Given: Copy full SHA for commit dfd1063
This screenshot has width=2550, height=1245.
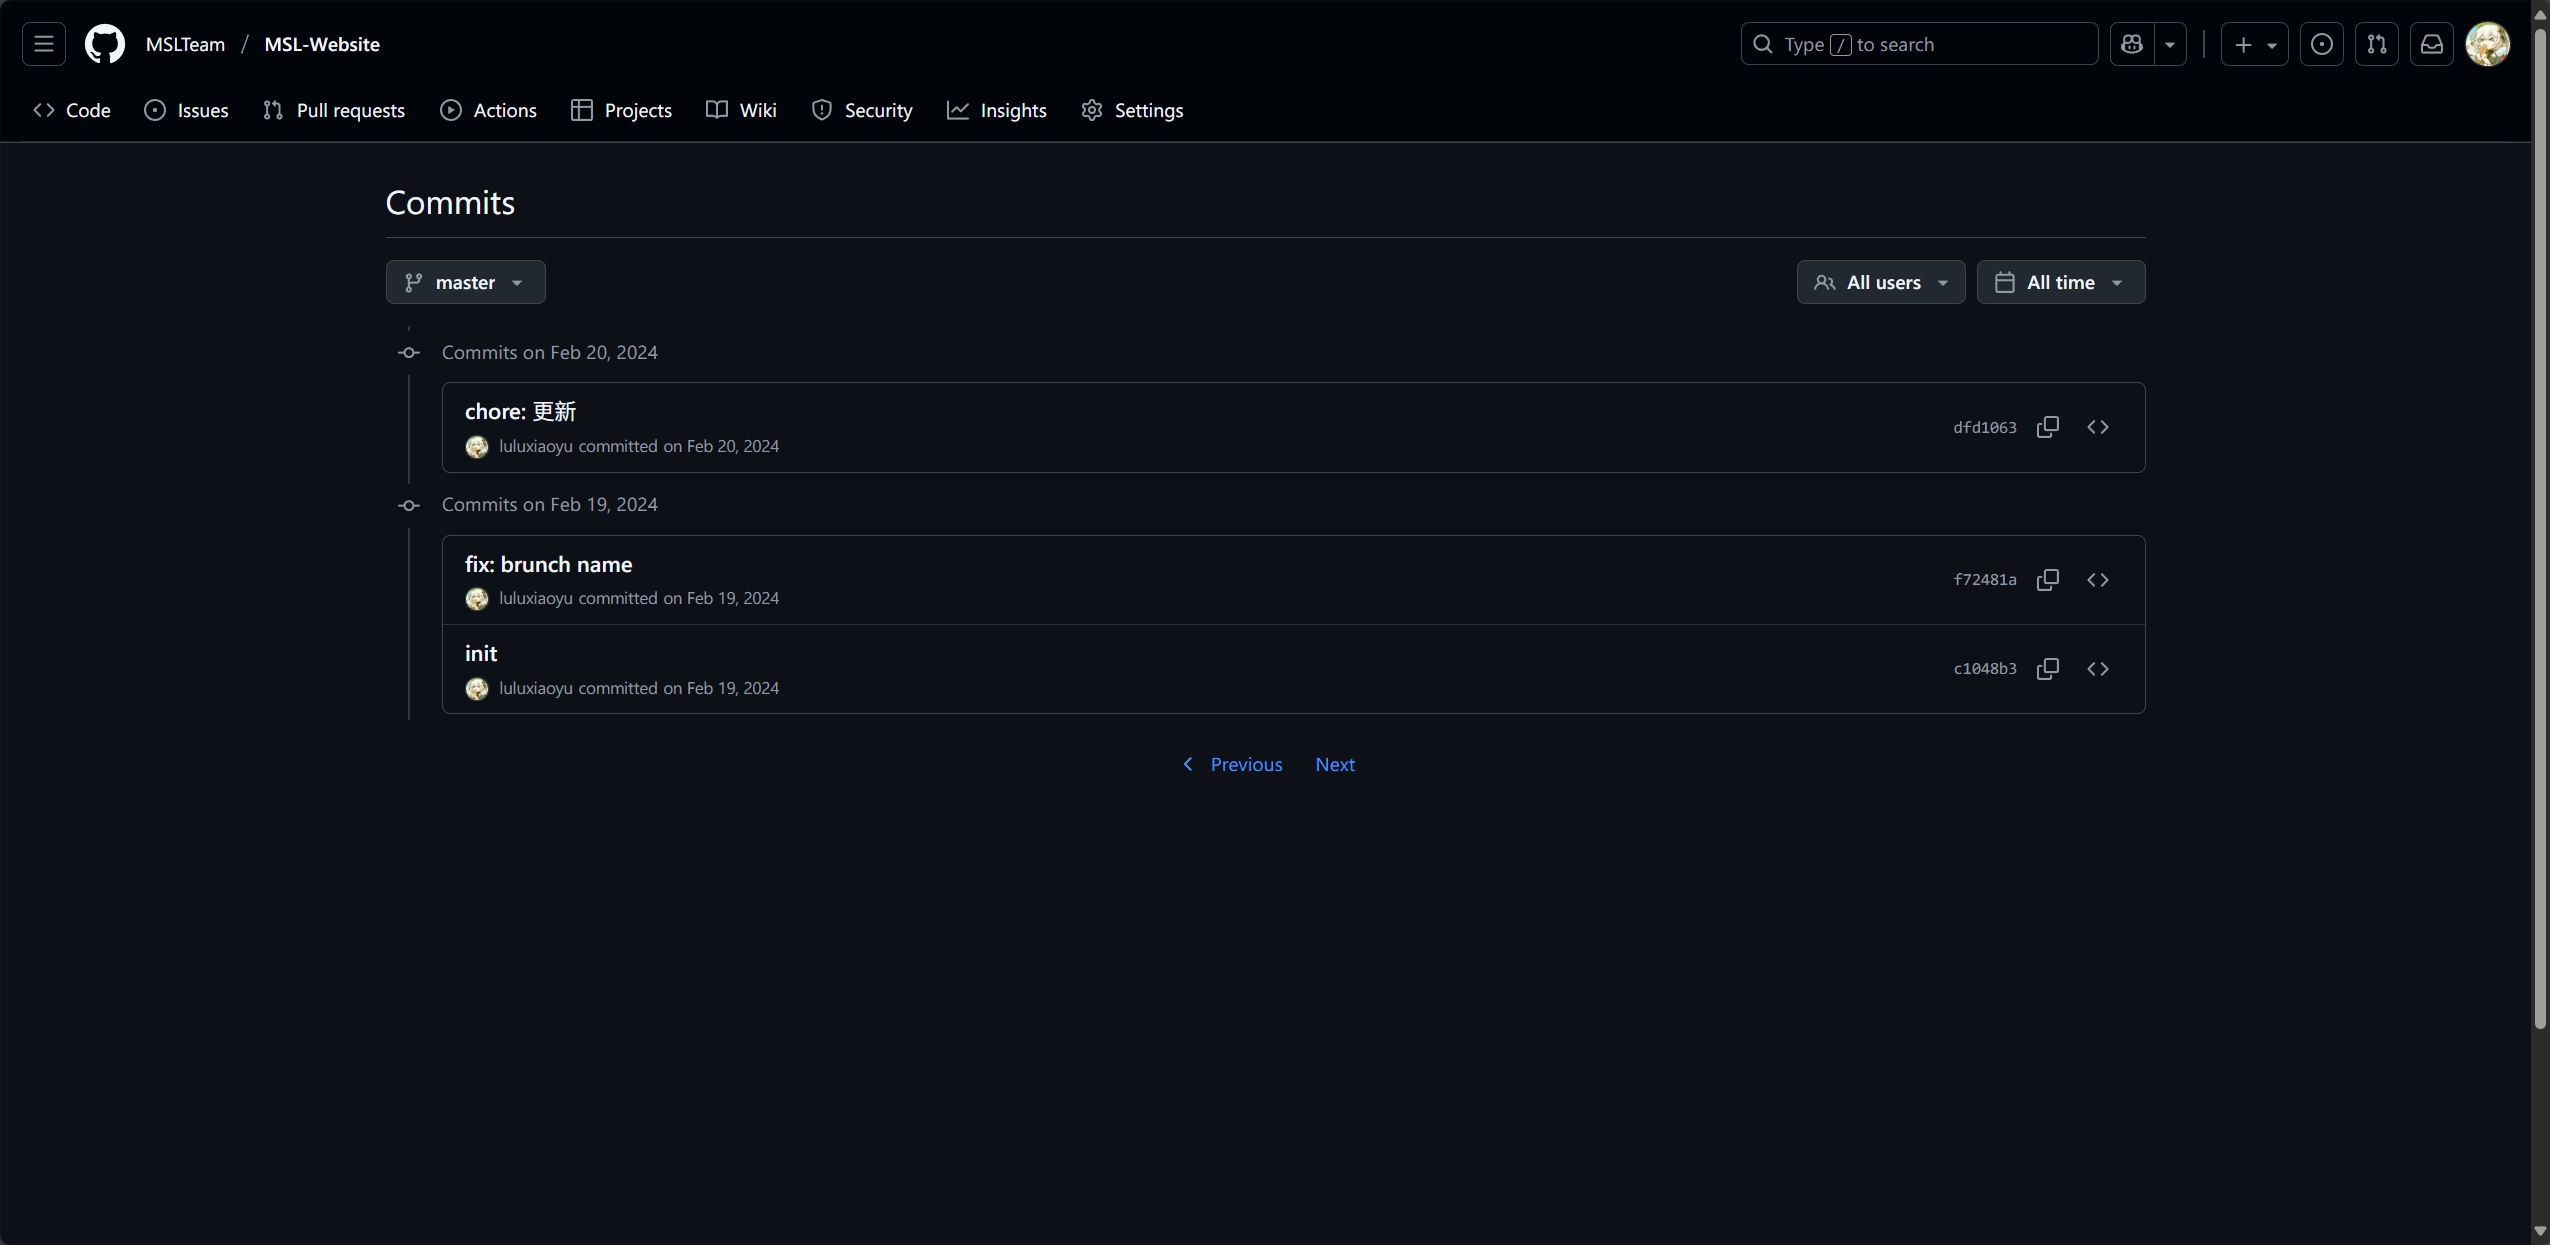Looking at the screenshot, I should click(2047, 427).
